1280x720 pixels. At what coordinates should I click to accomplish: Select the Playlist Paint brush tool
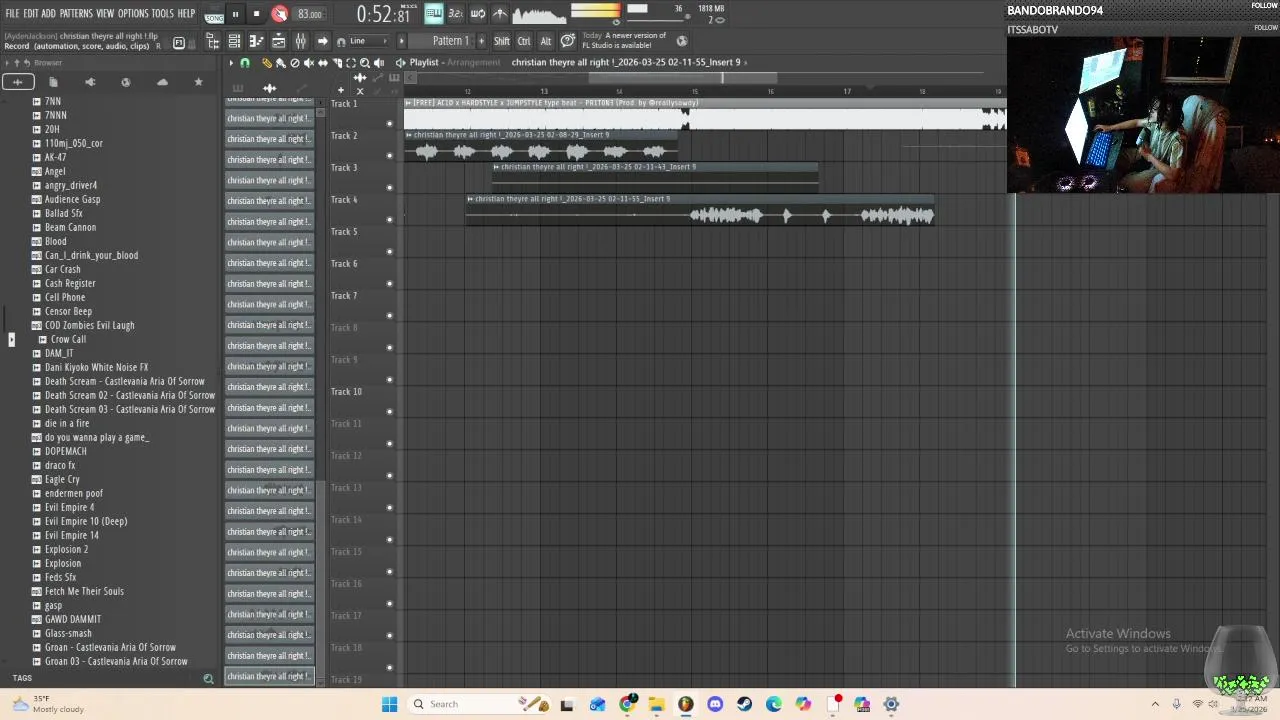(280, 63)
